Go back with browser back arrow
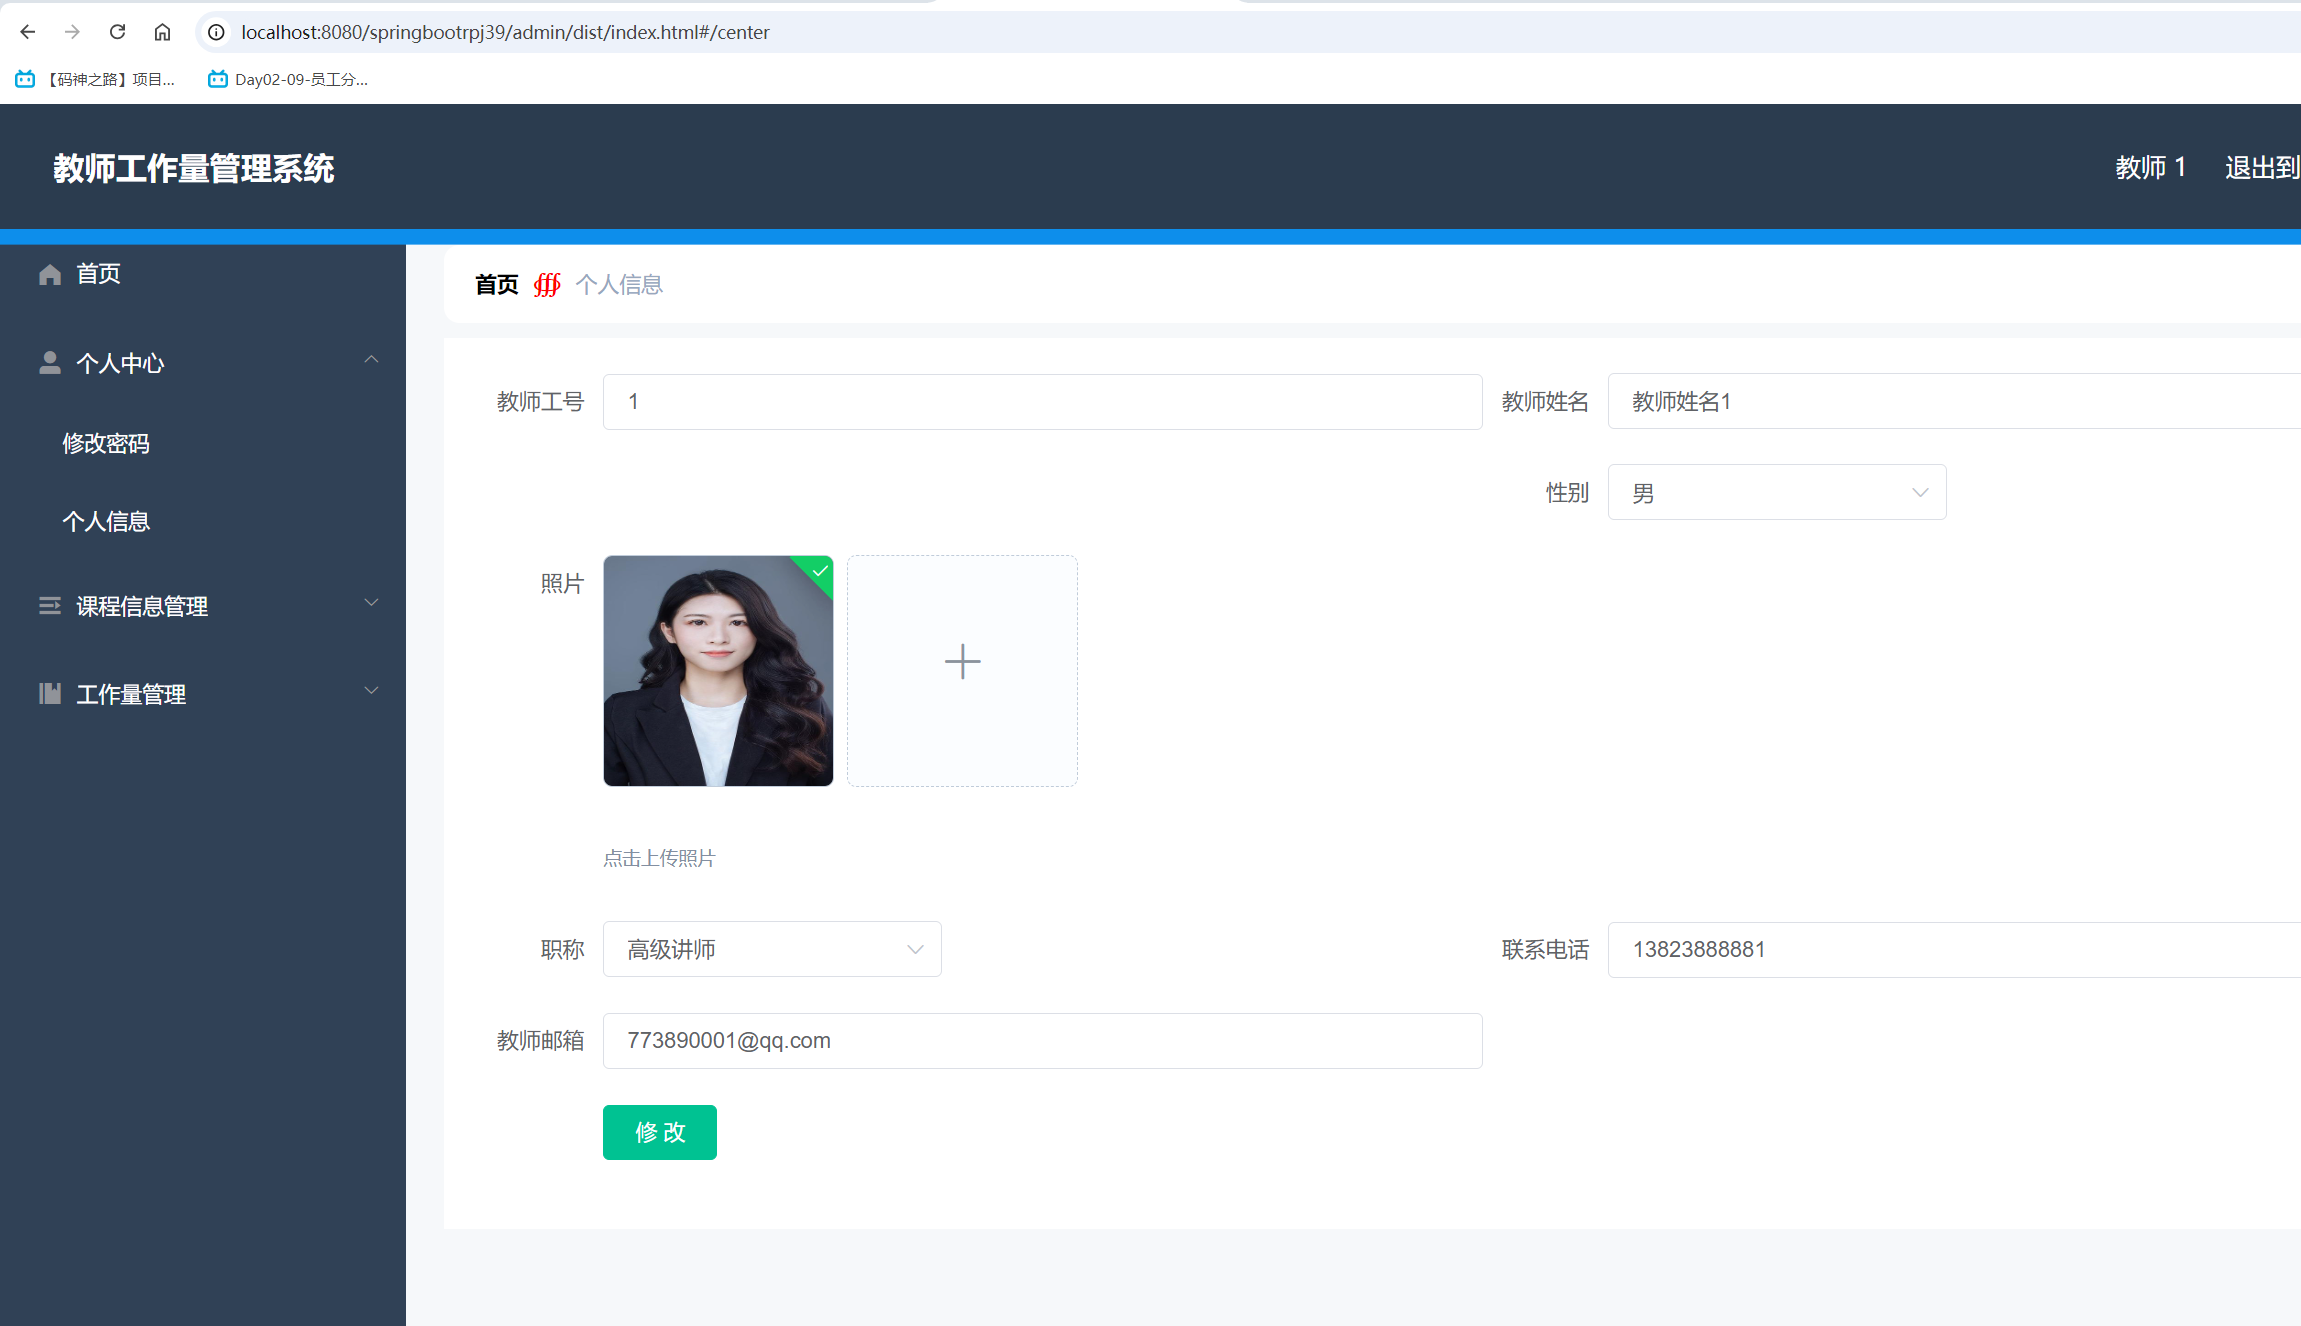2301x1326 pixels. coord(28,32)
